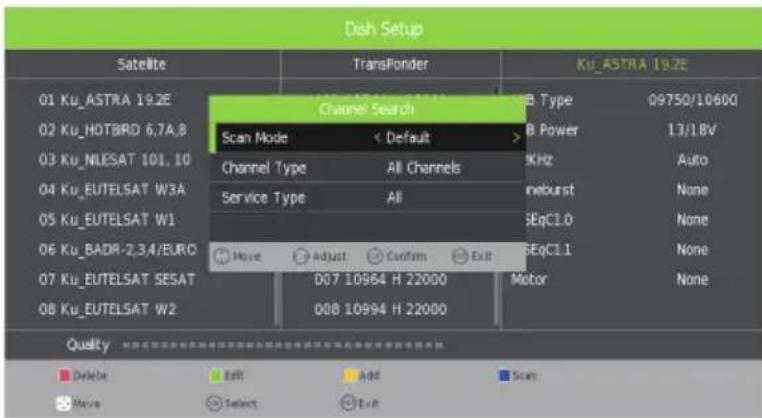This screenshot has height=418, width=762.
Task: Select the Service Type row
Action: click(367, 198)
